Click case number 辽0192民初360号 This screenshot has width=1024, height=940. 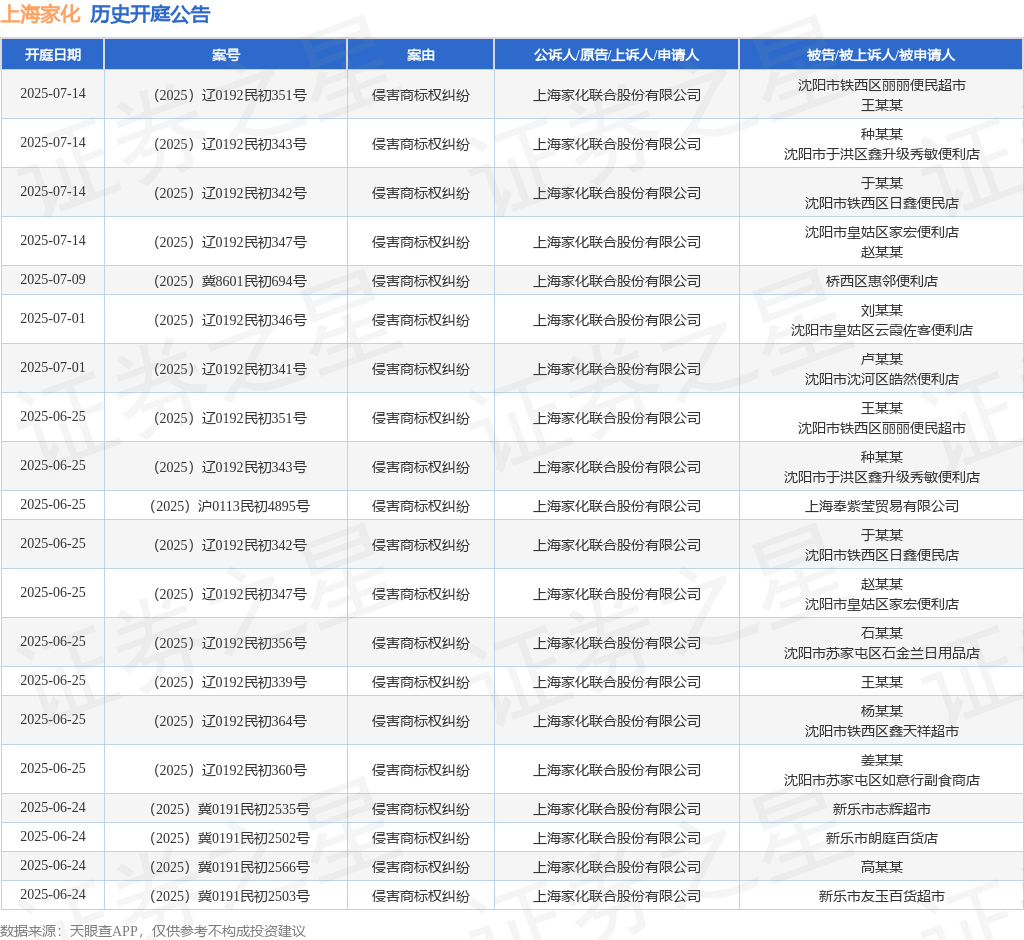(x=230, y=770)
